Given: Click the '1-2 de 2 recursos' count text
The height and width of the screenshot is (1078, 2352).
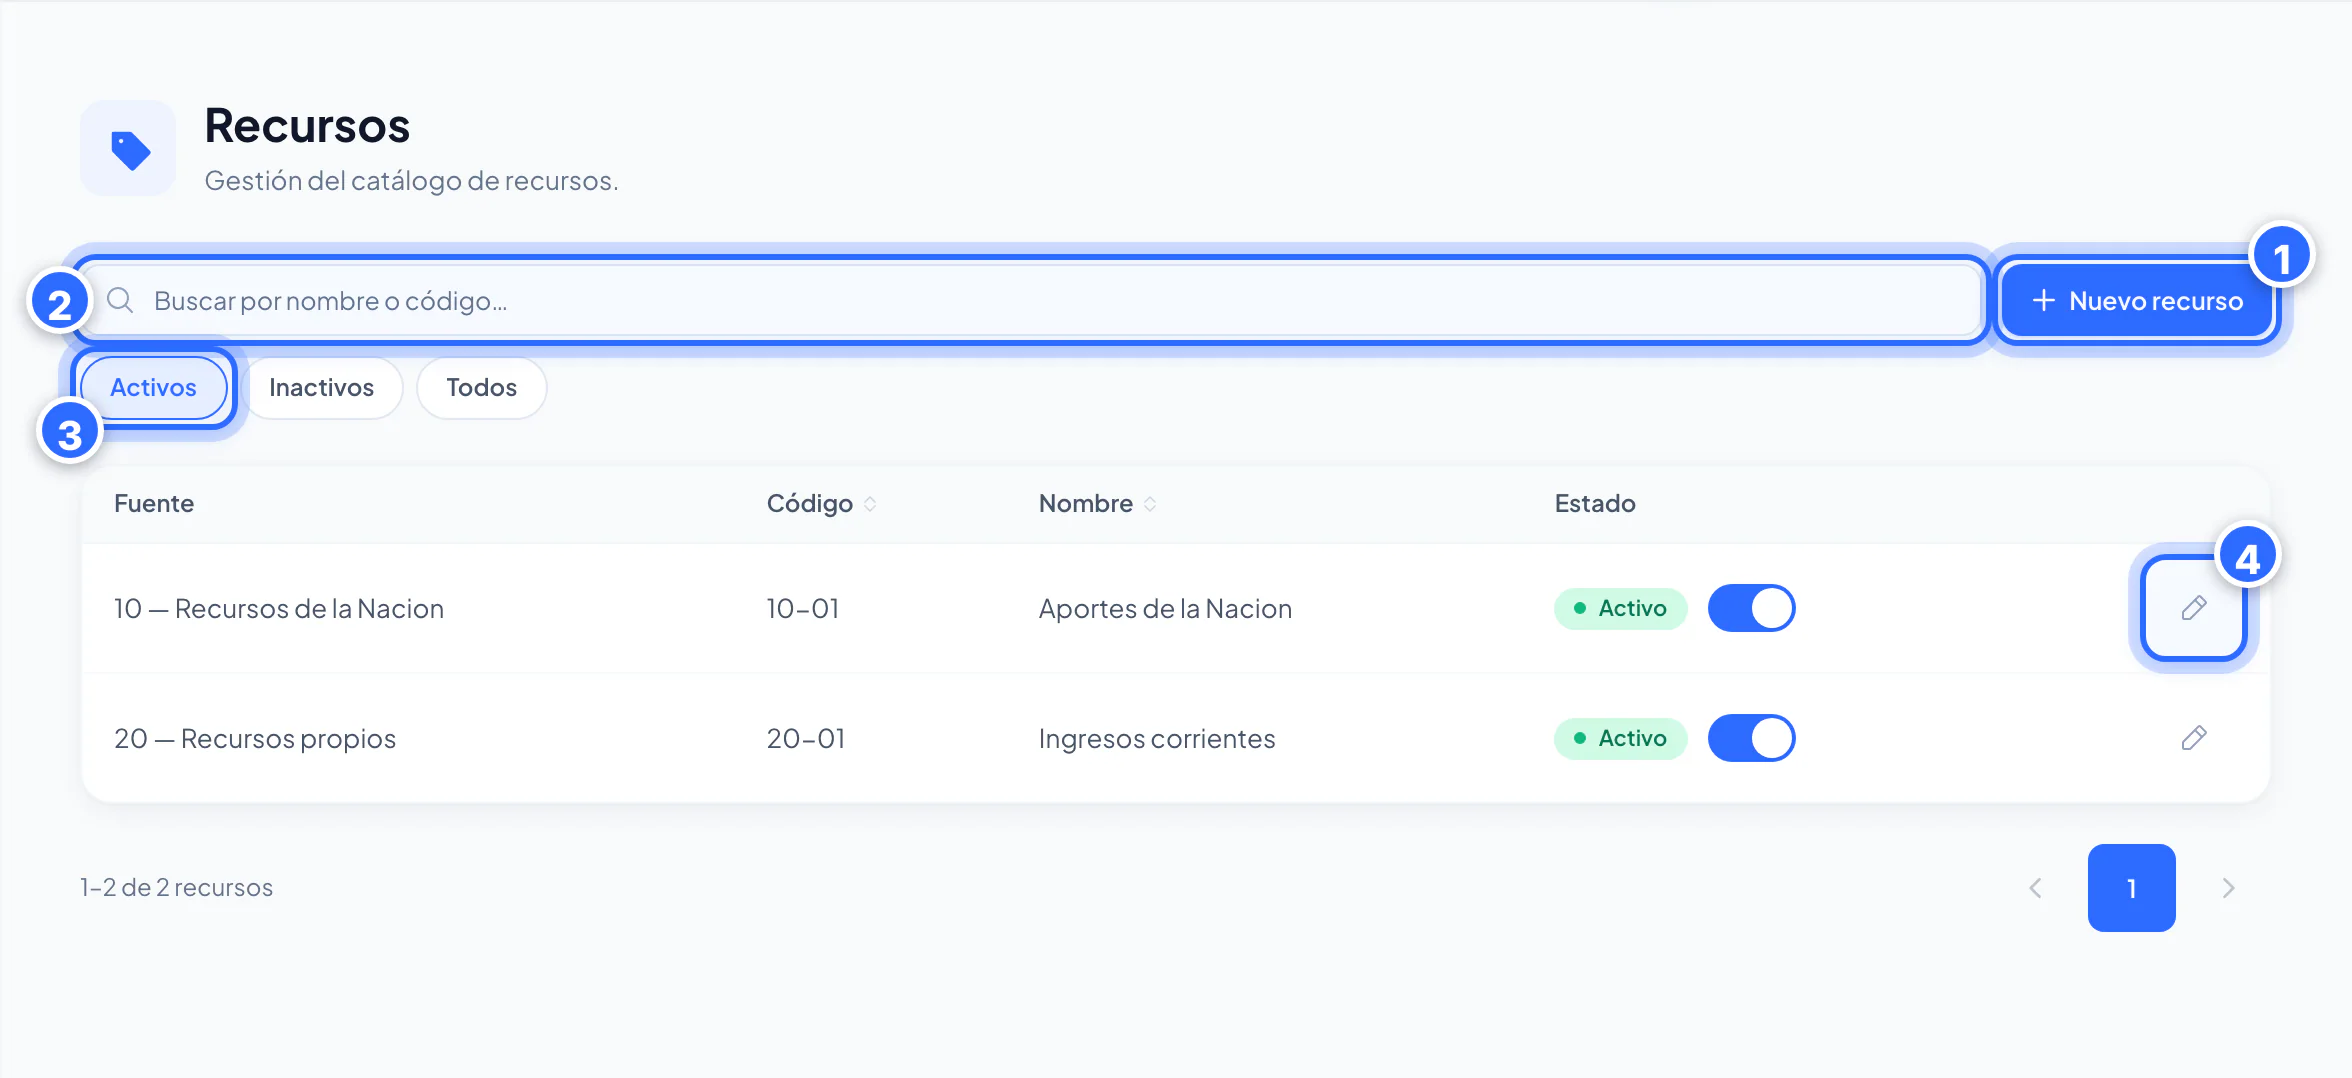Looking at the screenshot, I should pyautogui.click(x=176, y=888).
